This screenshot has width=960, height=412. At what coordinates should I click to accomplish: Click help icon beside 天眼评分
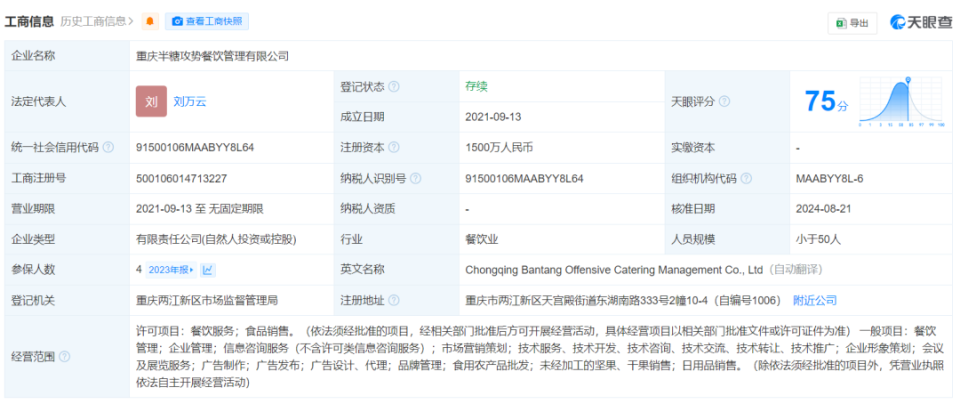(x=724, y=102)
